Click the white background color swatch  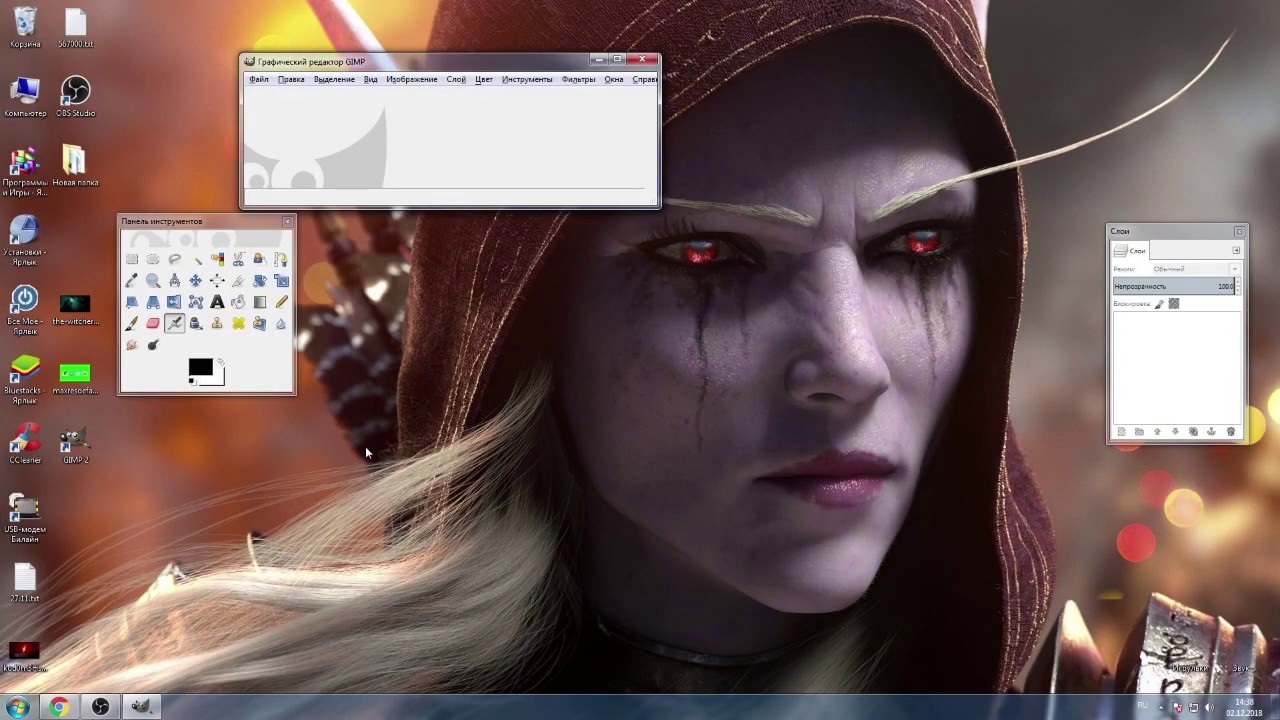click(x=220, y=379)
